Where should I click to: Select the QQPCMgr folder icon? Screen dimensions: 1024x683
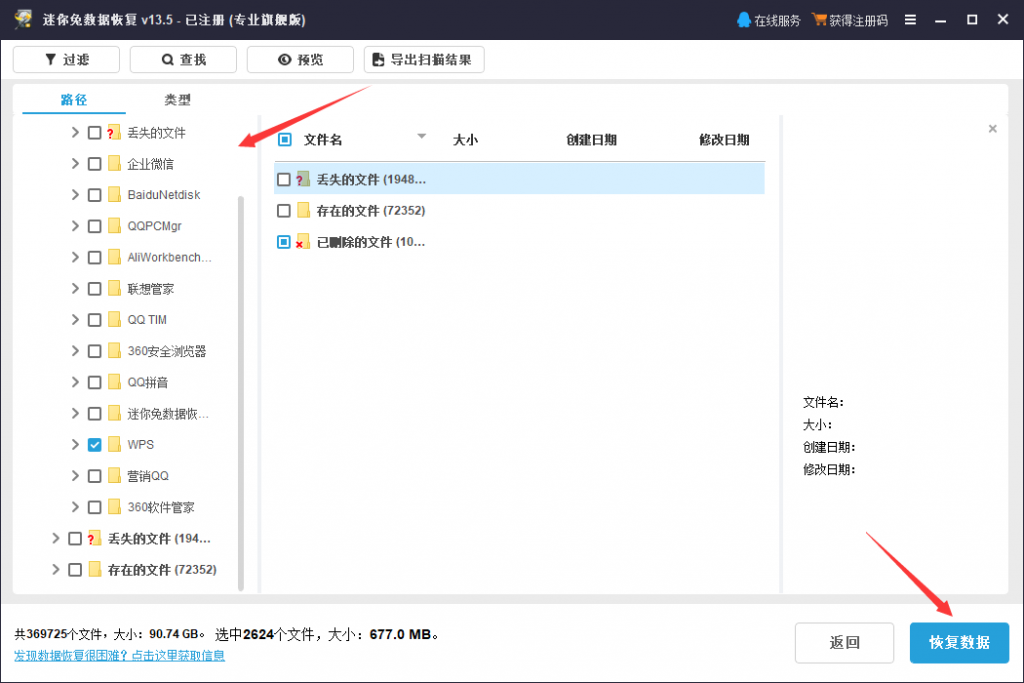tap(114, 225)
